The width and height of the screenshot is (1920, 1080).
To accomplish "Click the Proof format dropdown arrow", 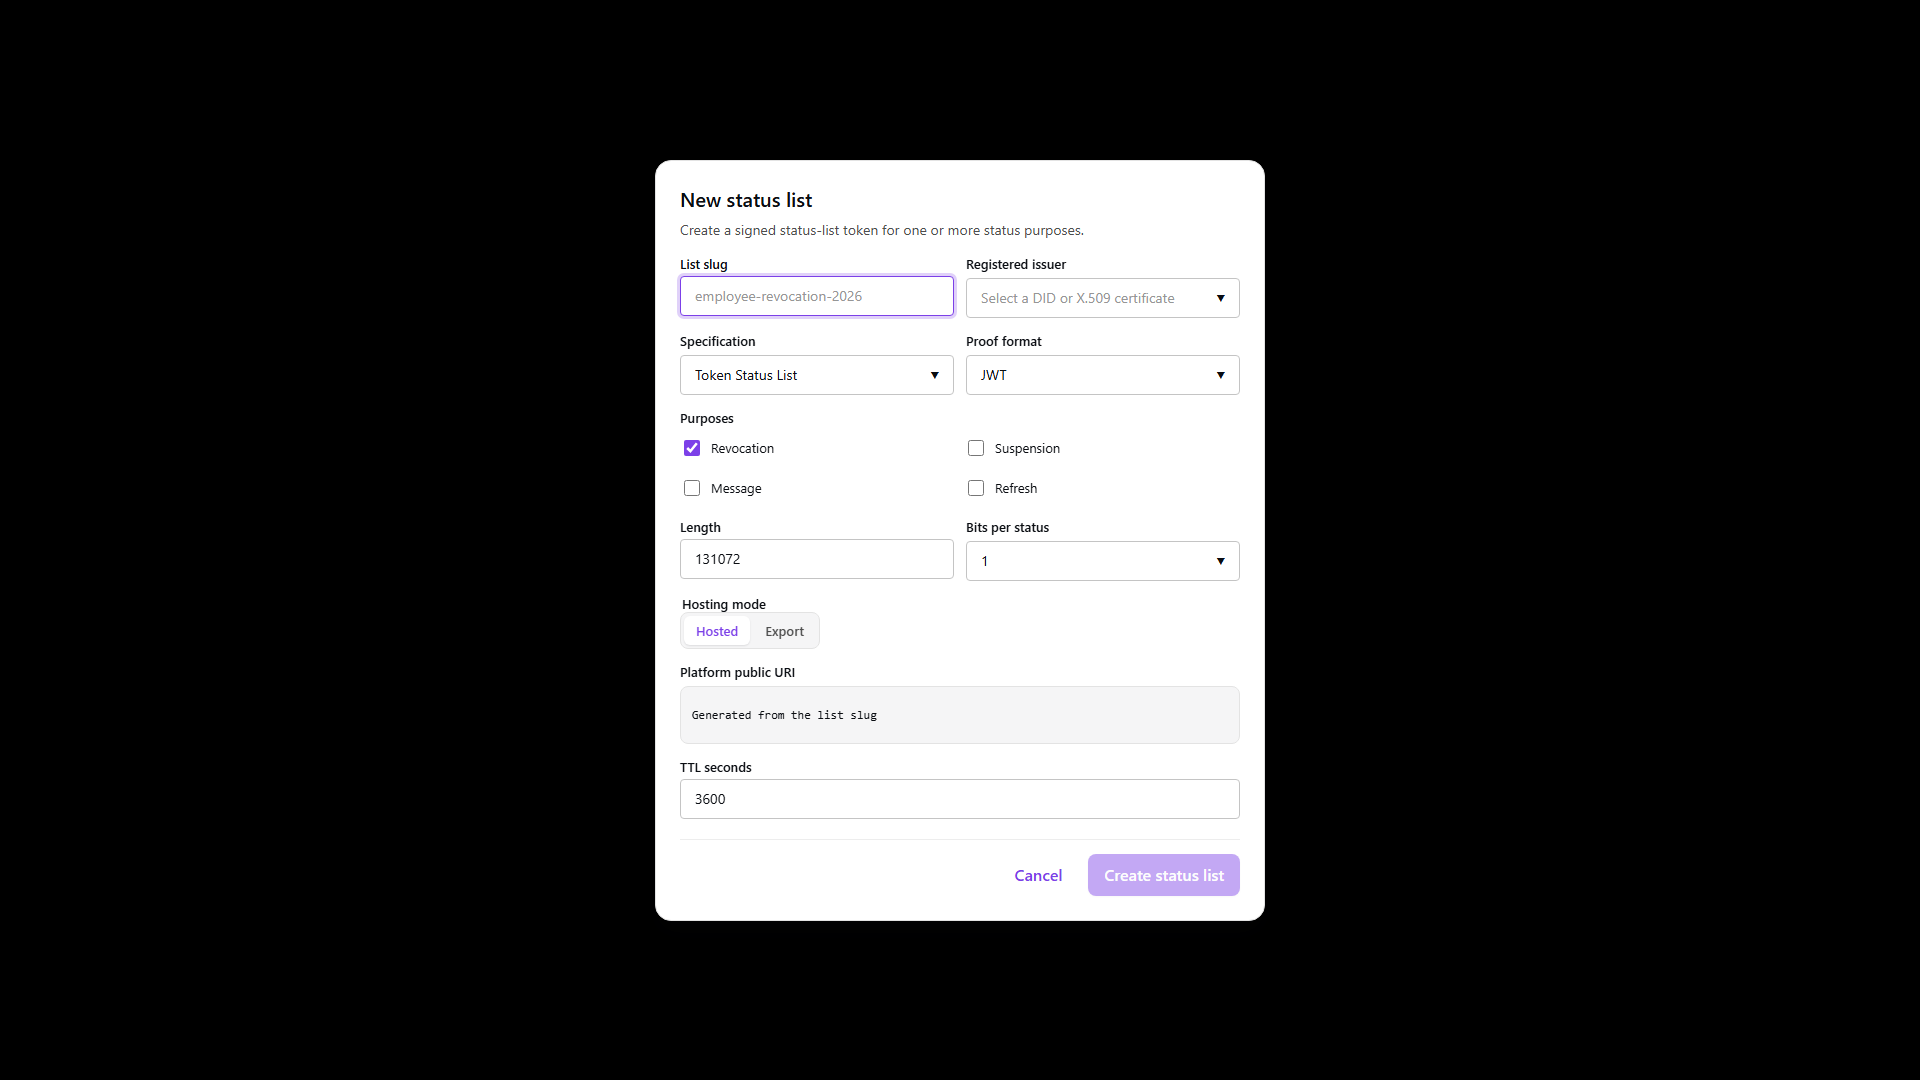I will click(x=1220, y=375).
